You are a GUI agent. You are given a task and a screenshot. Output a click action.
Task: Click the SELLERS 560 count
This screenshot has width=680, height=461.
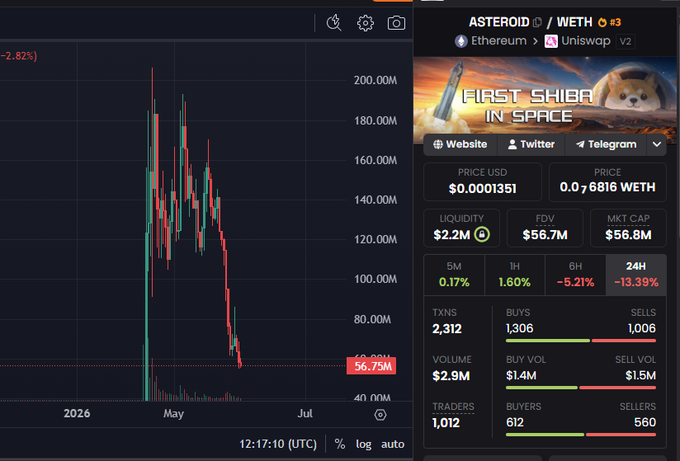(645, 422)
